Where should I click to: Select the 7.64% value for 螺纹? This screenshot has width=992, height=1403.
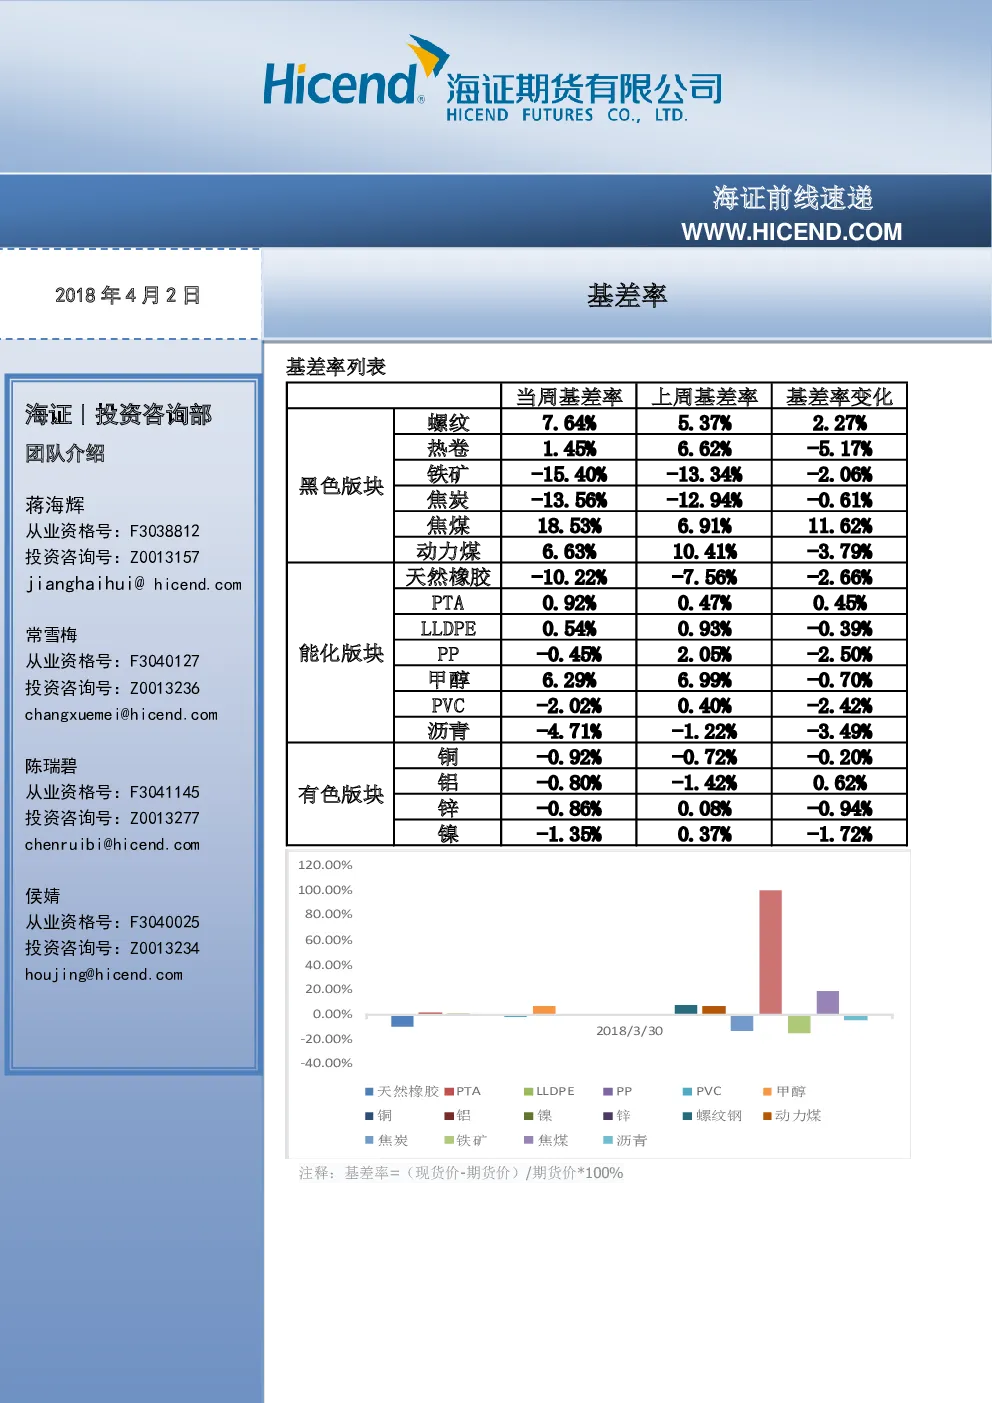click(569, 423)
